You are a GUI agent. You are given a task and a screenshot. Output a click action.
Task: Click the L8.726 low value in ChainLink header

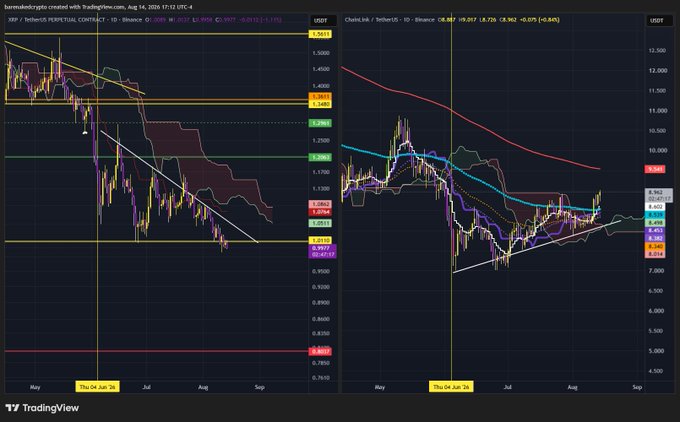pyautogui.click(x=487, y=20)
